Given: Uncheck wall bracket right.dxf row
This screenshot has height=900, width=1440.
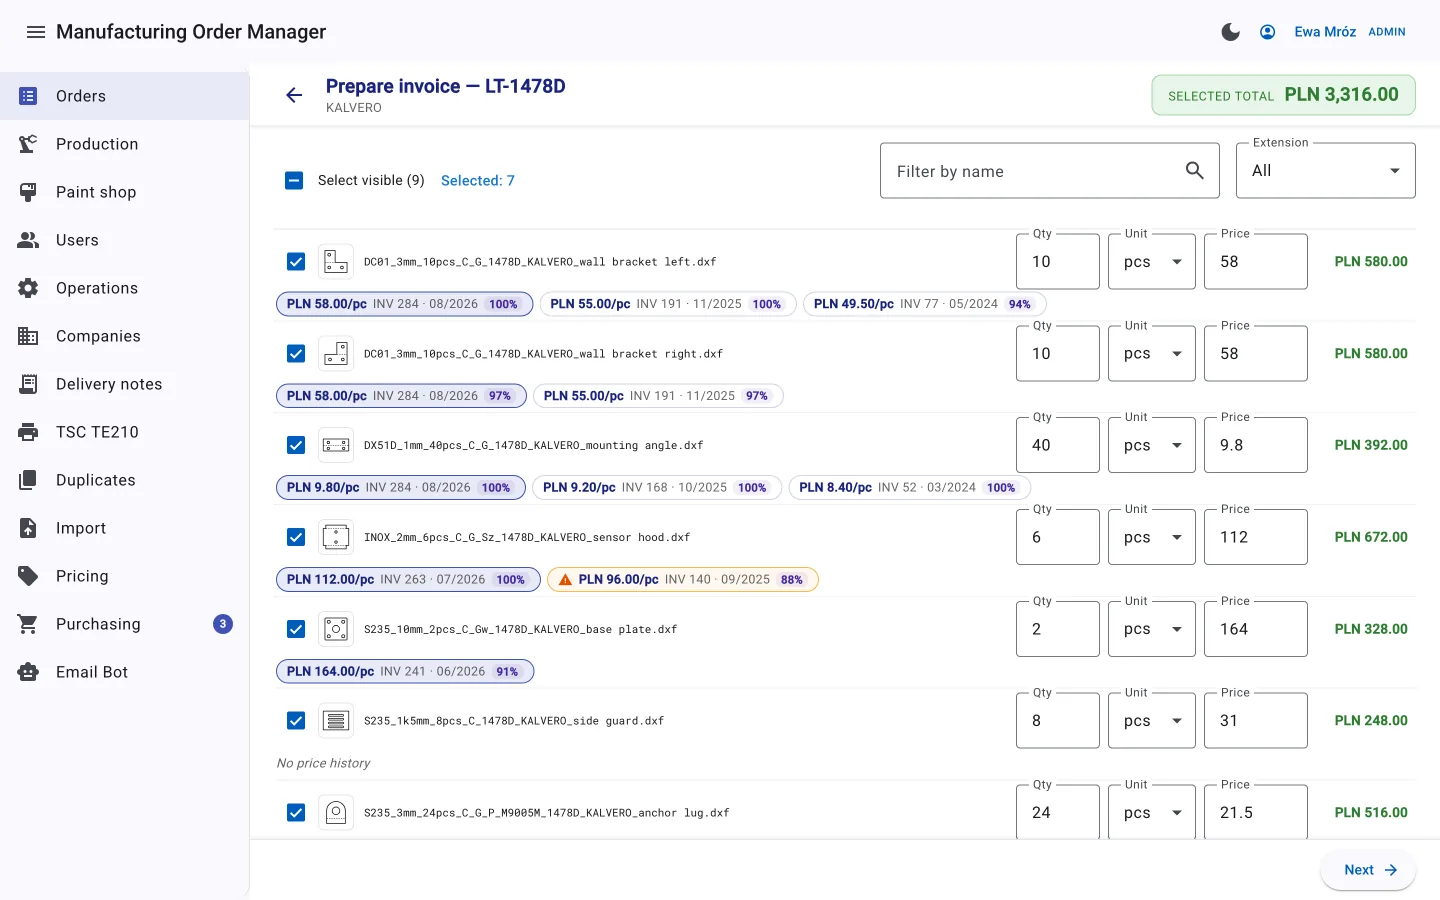Looking at the screenshot, I should pos(296,354).
